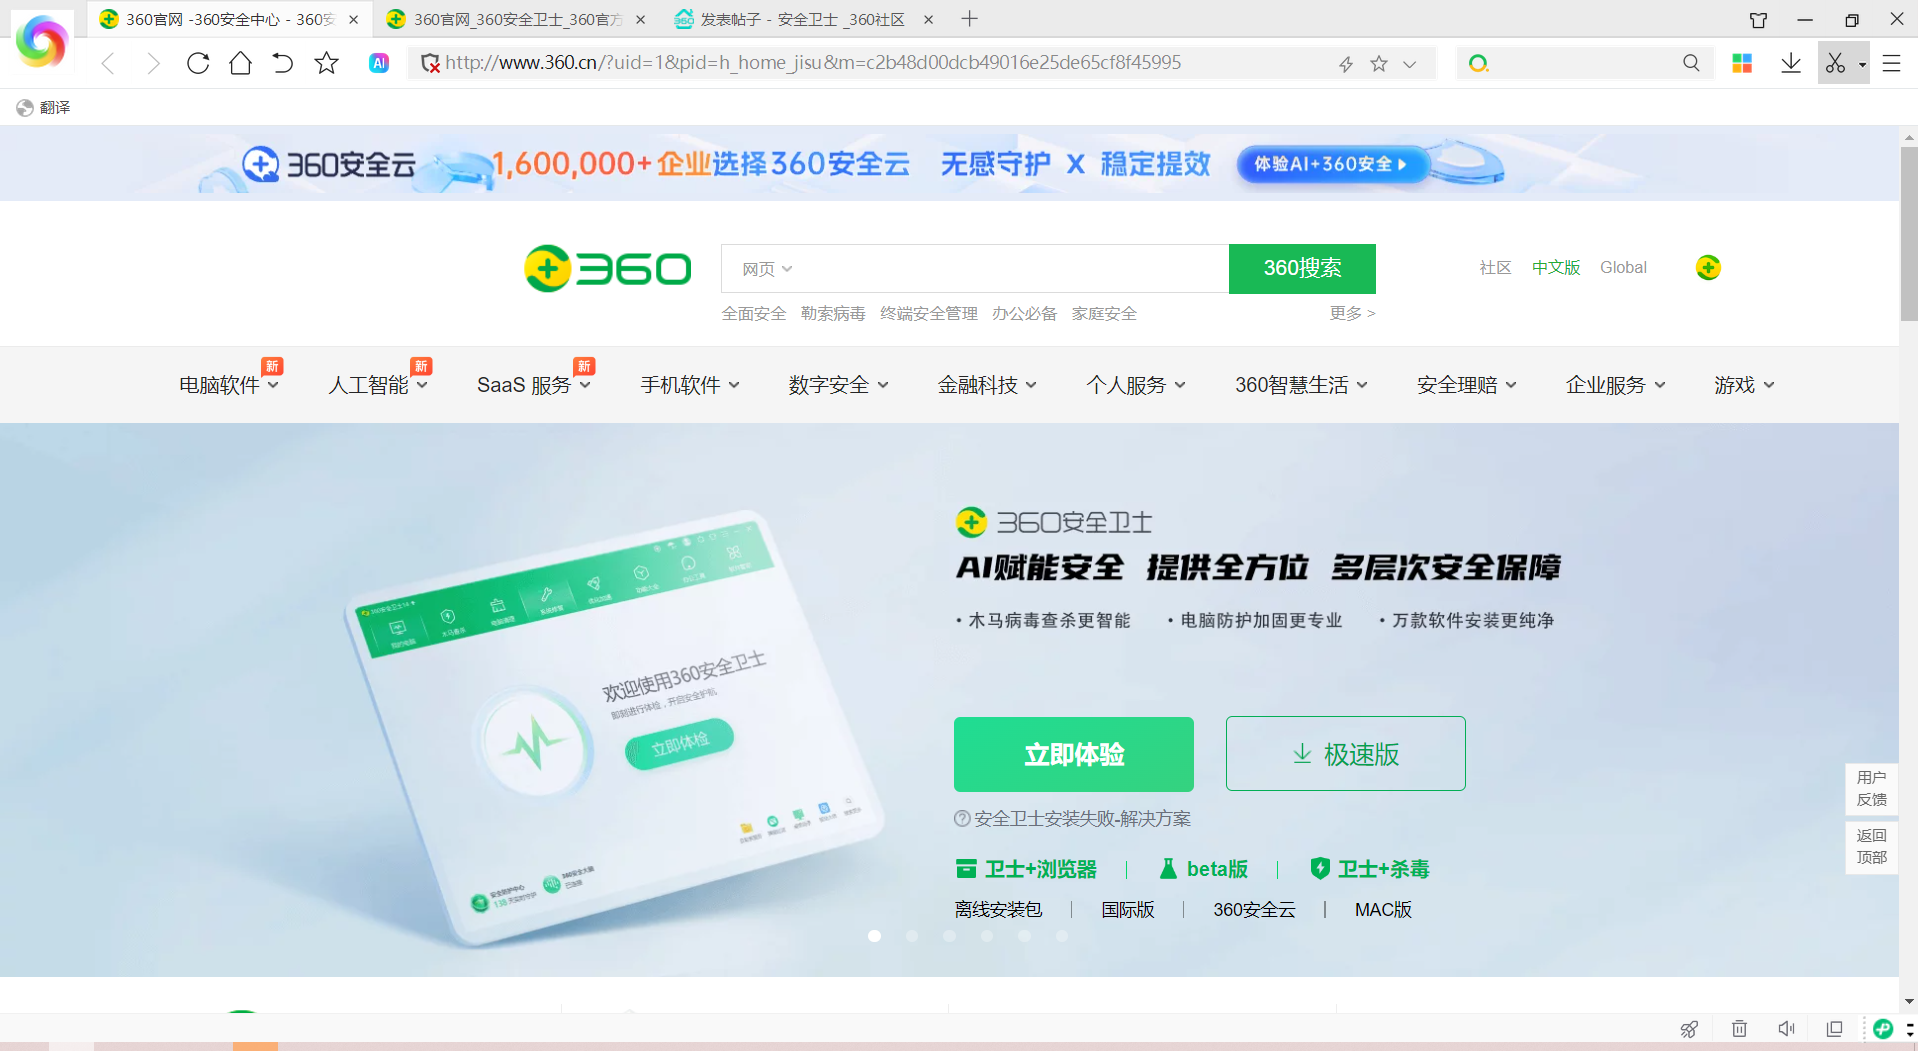This screenshot has width=1918, height=1051.
Task: Open the skin shirt icon in title bar
Action: coord(1758,20)
